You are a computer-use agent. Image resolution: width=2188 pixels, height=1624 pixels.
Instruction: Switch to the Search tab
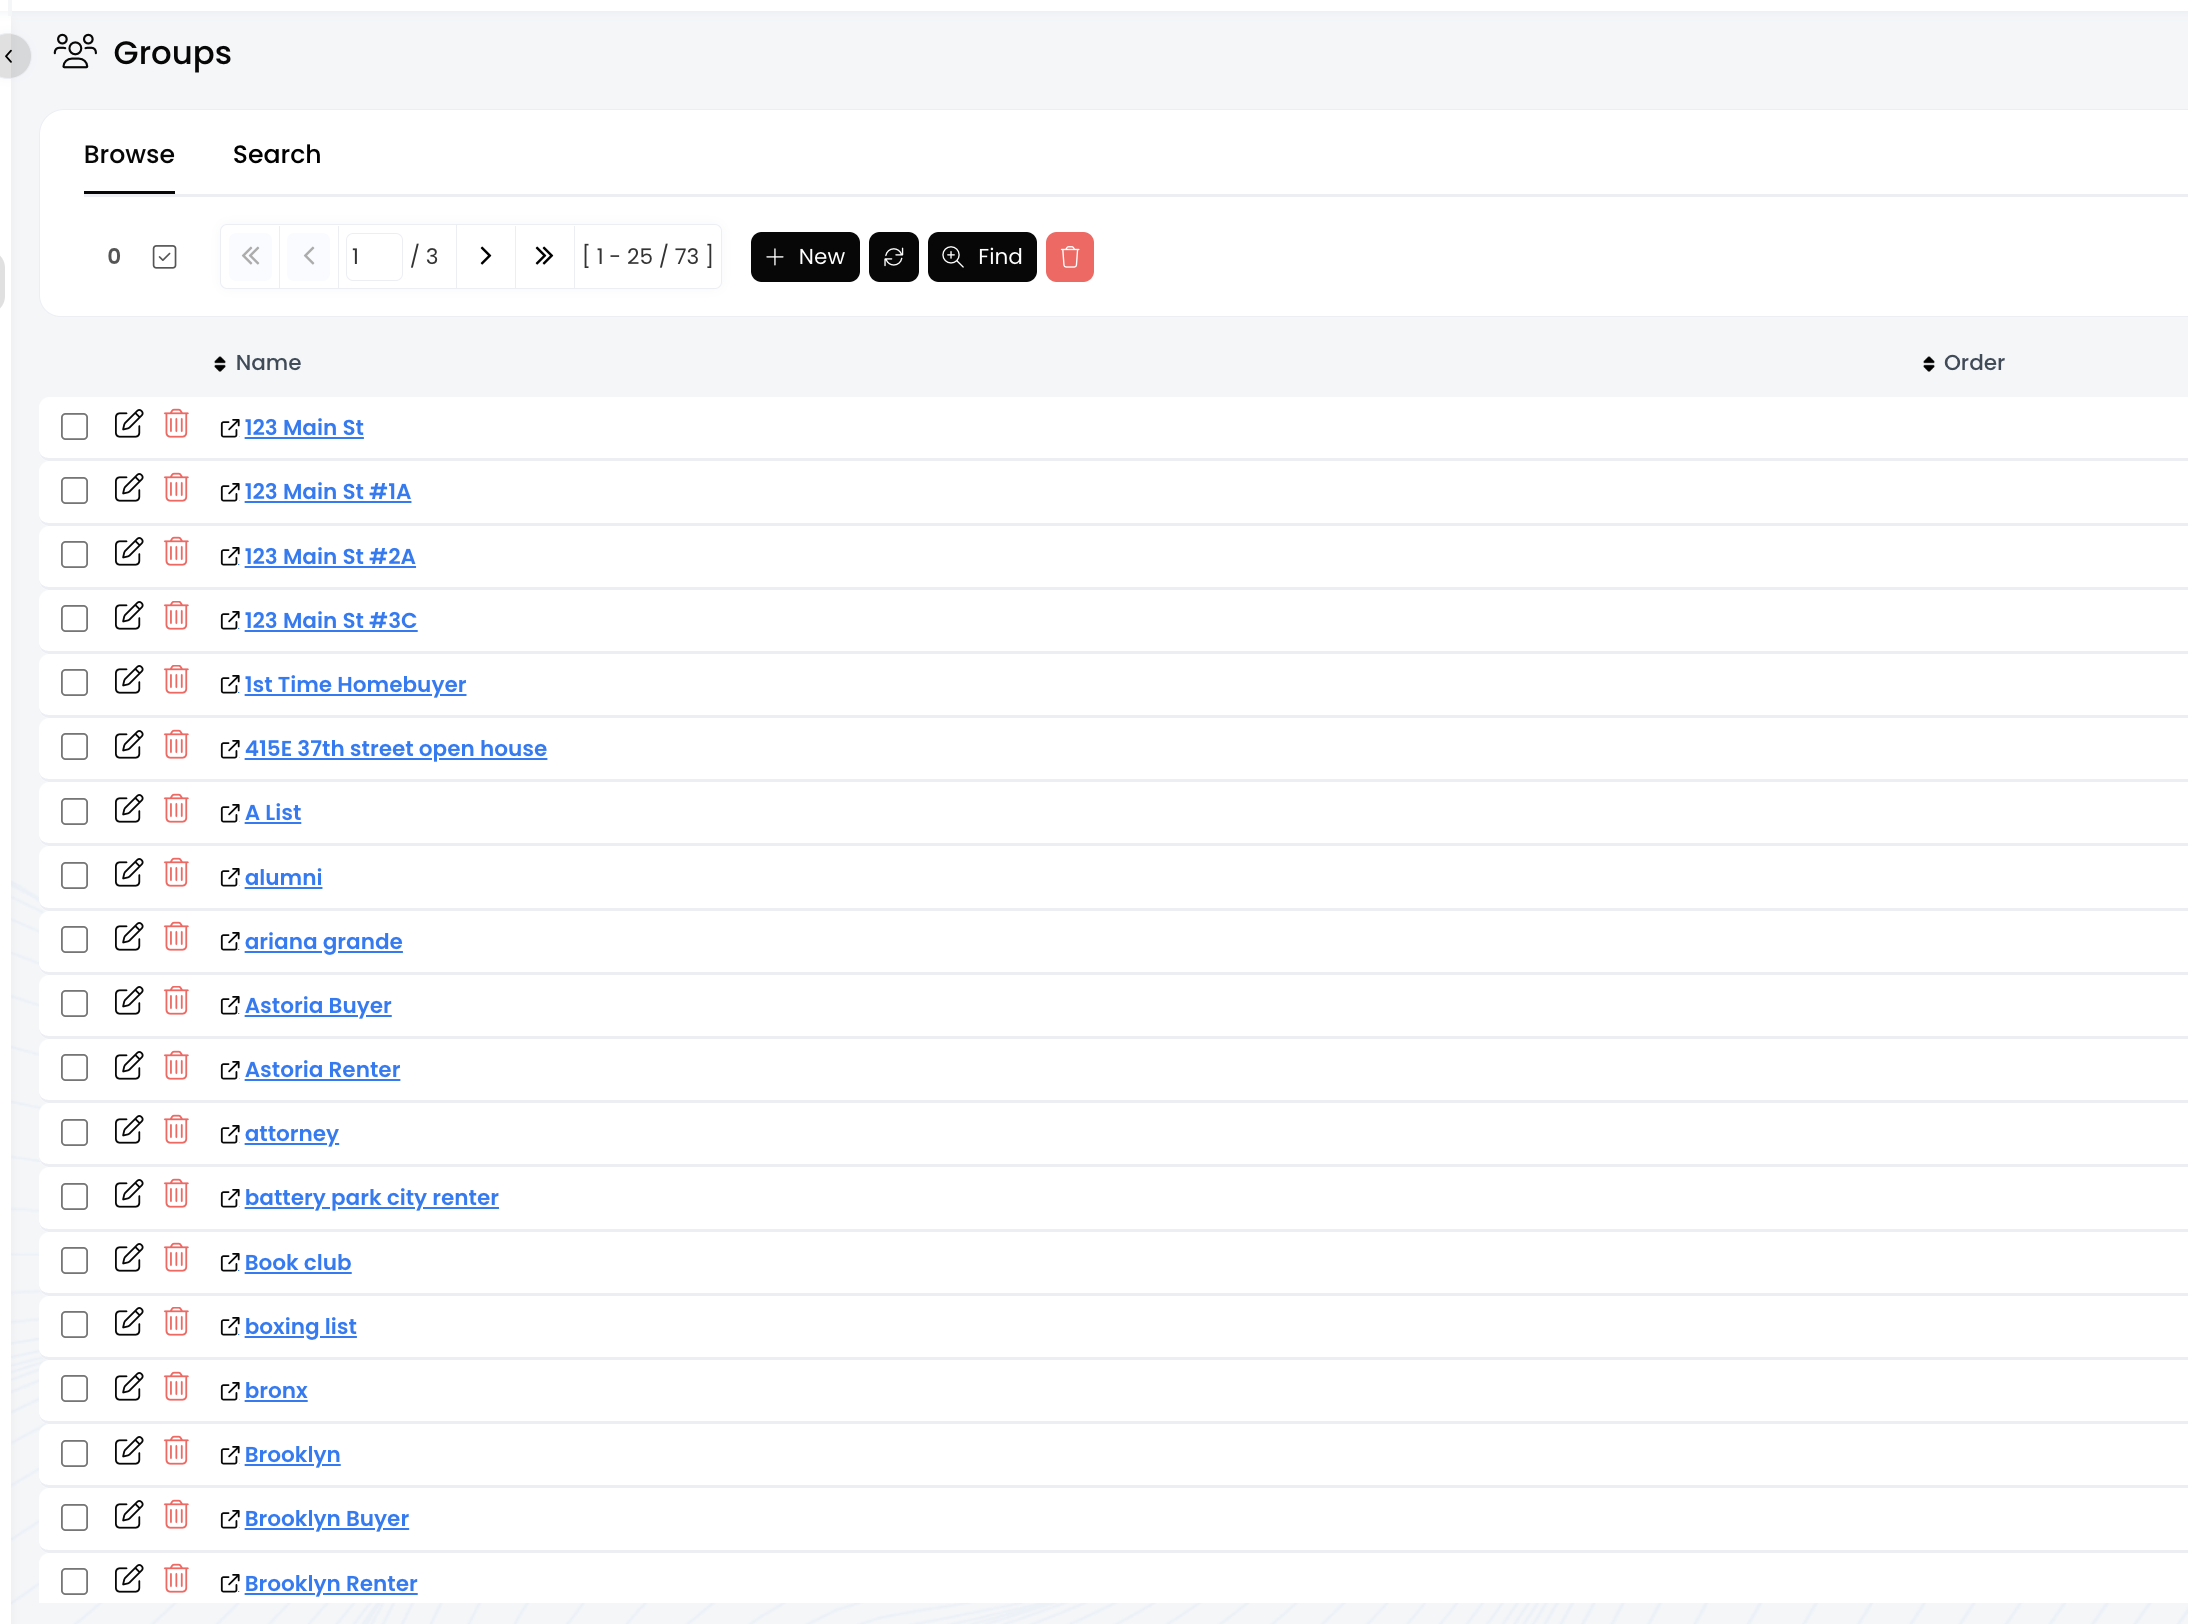click(x=276, y=155)
